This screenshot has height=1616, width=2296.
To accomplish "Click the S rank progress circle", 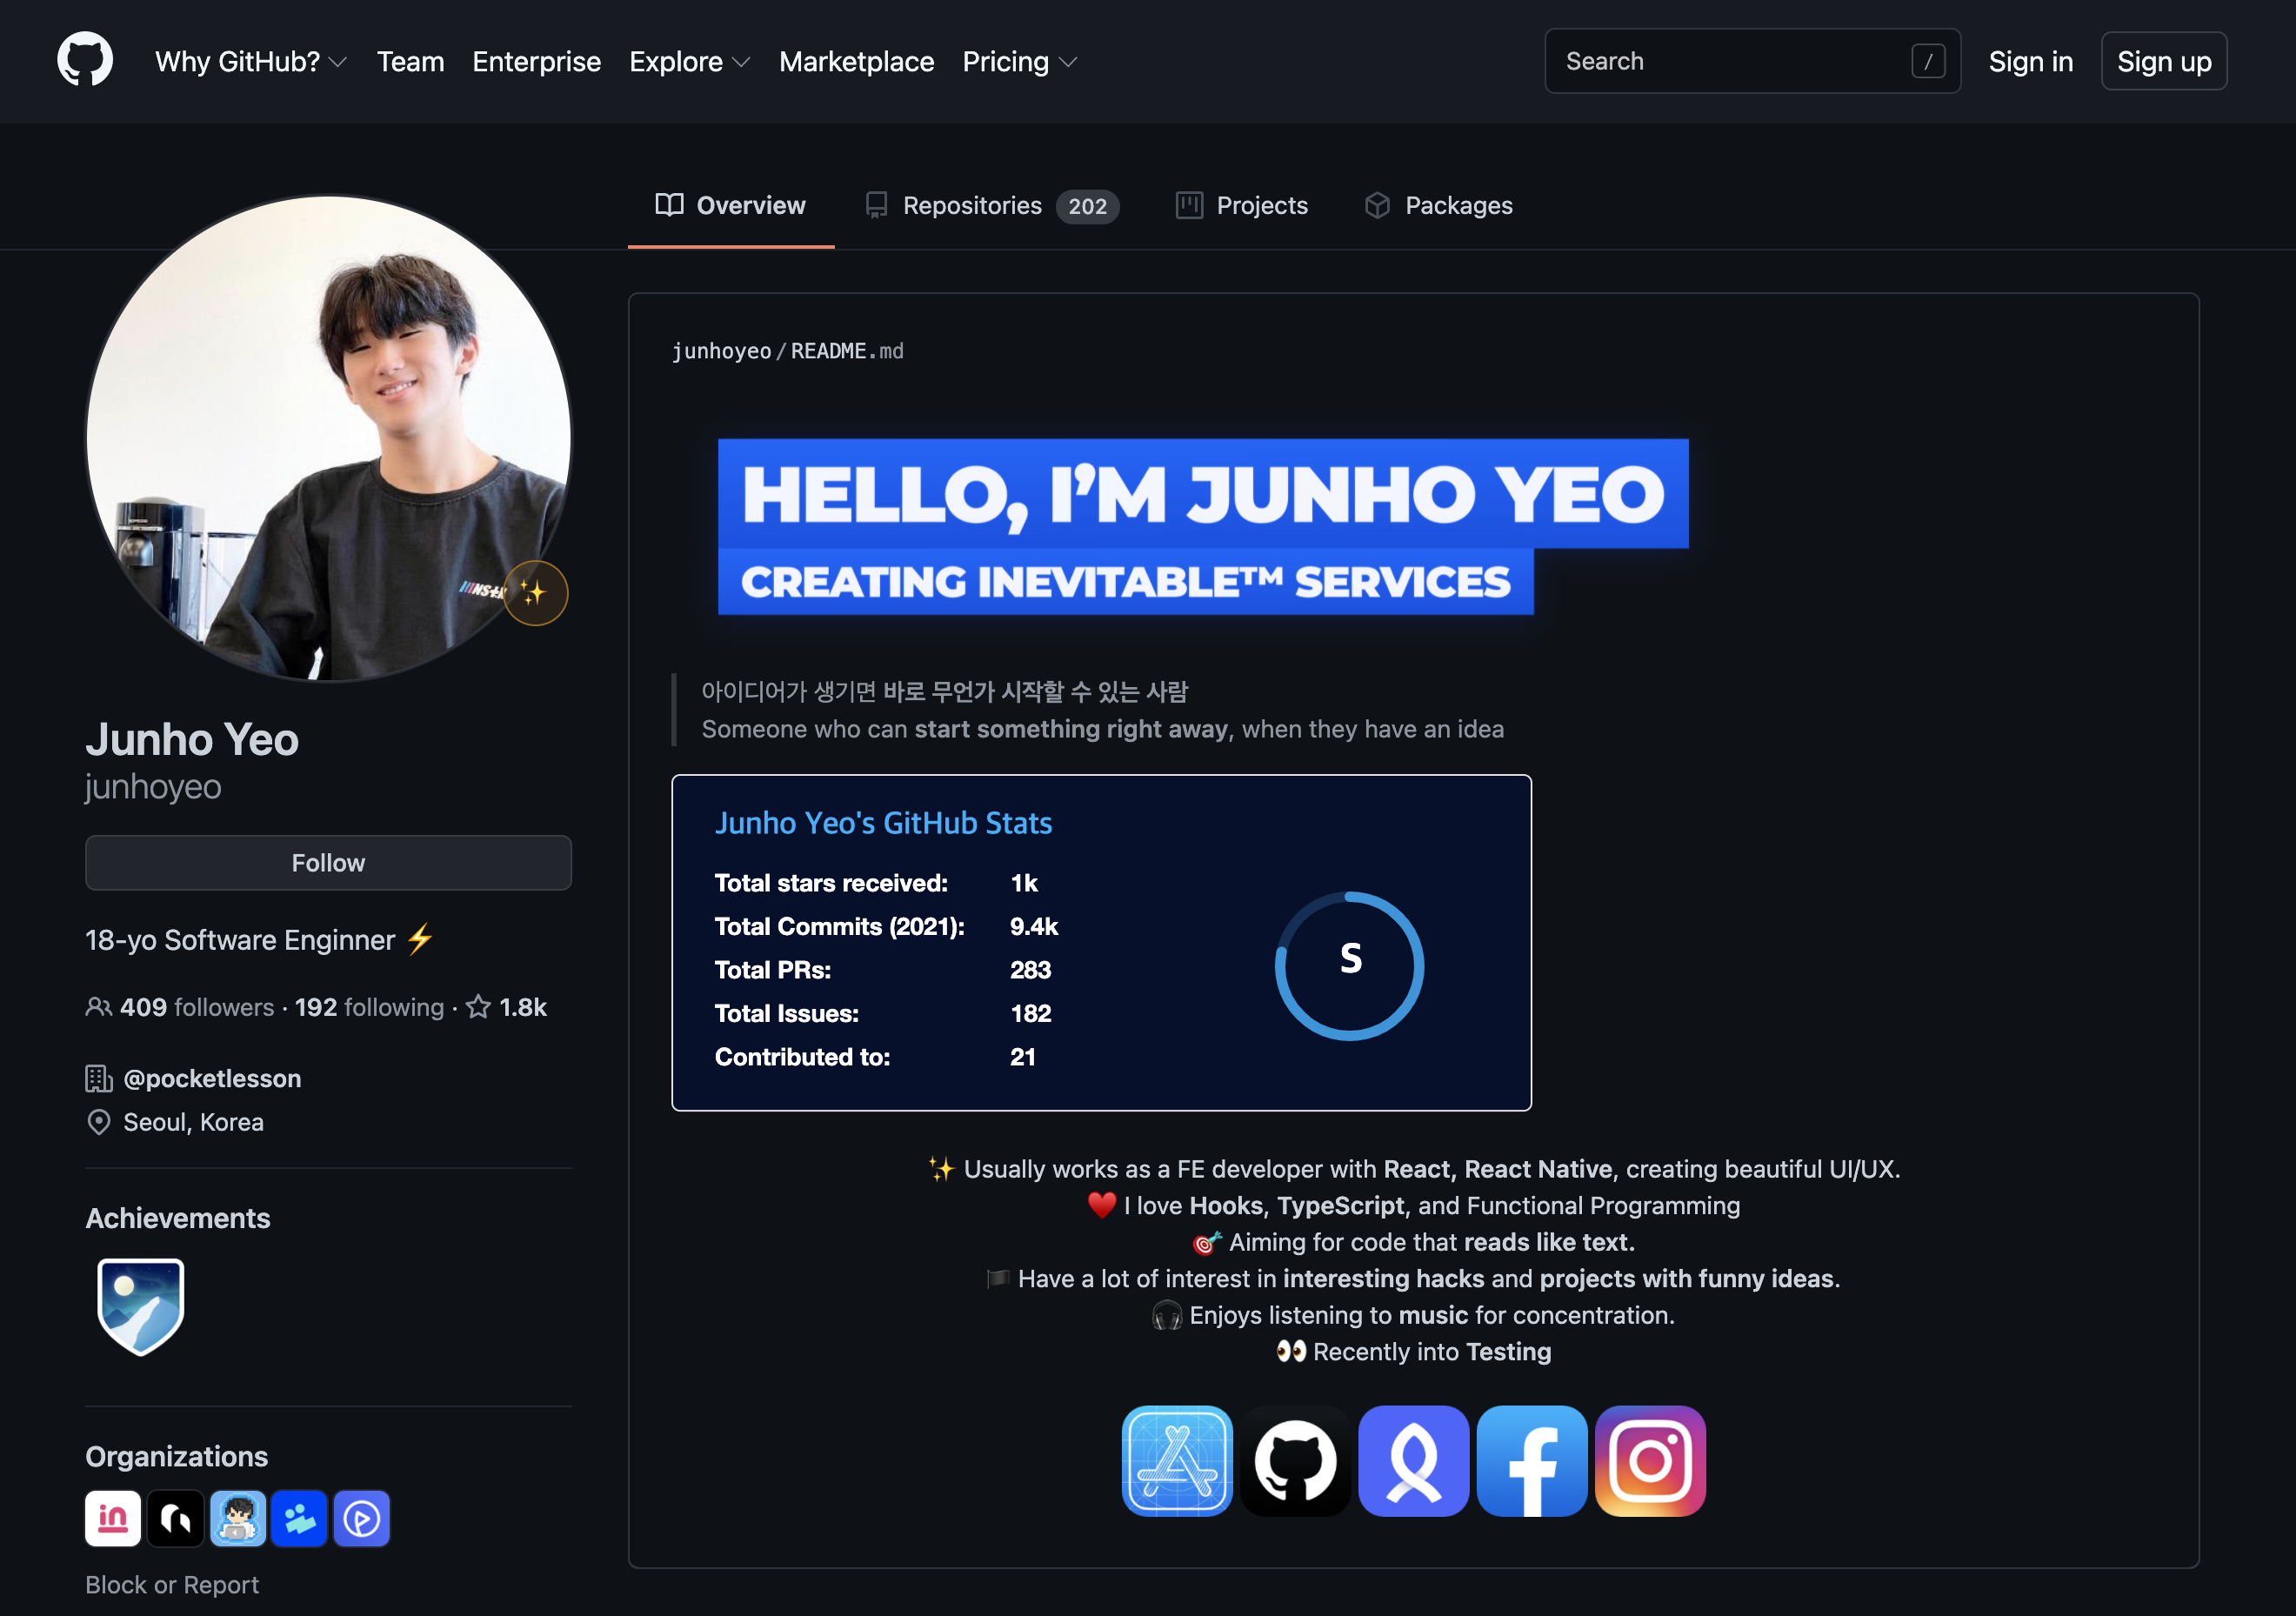I will [1349, 965].
